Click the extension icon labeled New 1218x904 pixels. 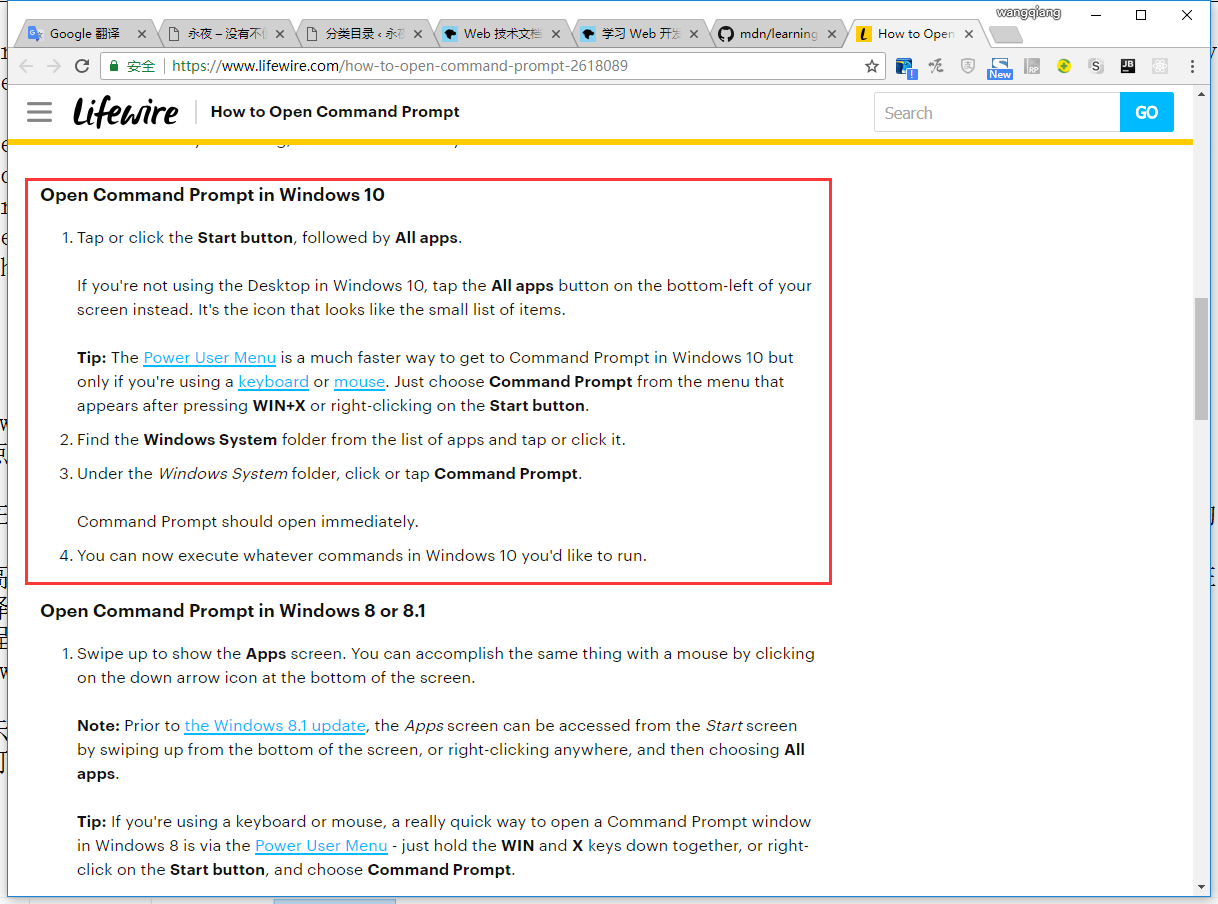click(x=1000, y=67)
